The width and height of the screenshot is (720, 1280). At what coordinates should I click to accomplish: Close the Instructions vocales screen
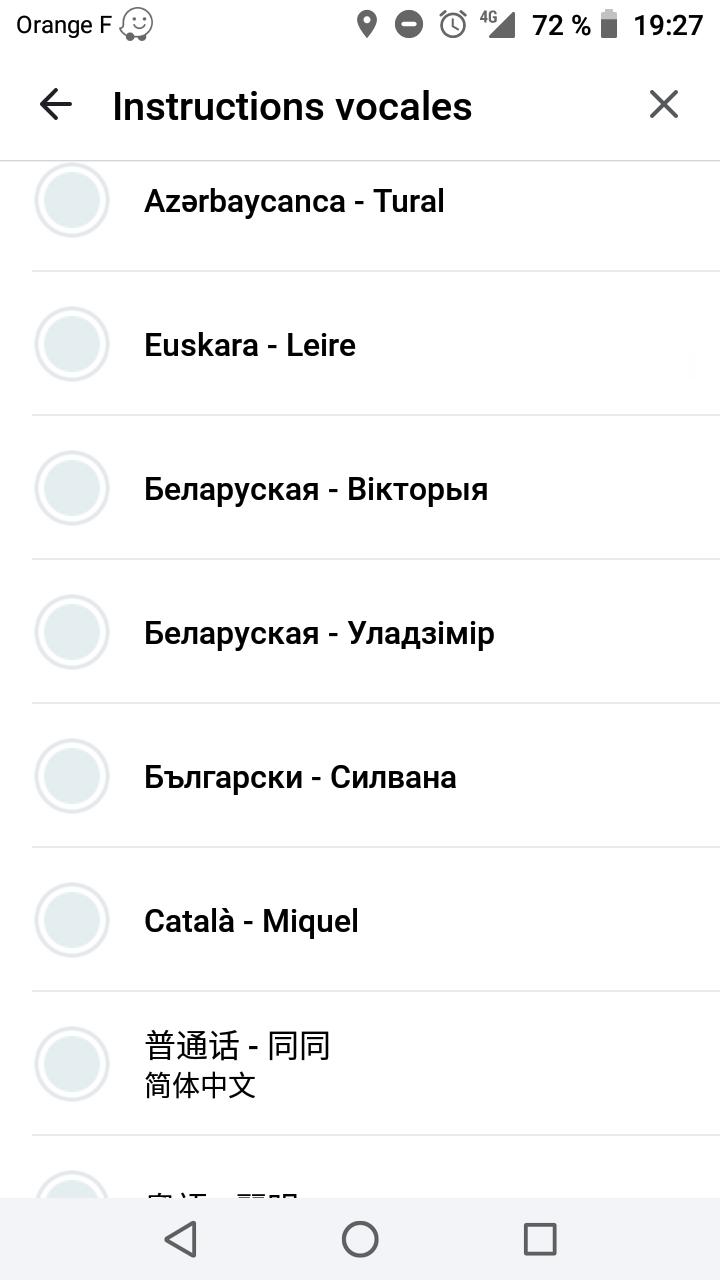click(664, 104)
